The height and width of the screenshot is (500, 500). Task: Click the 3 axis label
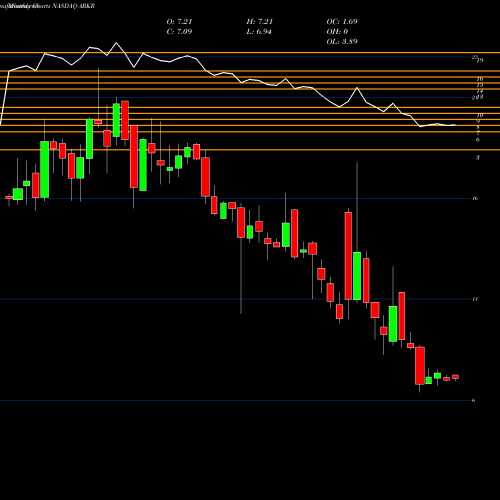478,157
